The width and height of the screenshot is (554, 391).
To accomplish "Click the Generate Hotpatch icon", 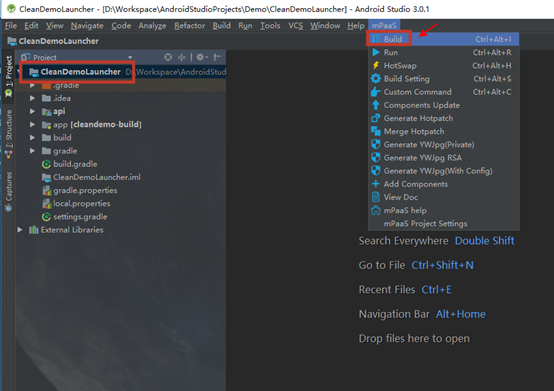I will (x=376, y=118).
